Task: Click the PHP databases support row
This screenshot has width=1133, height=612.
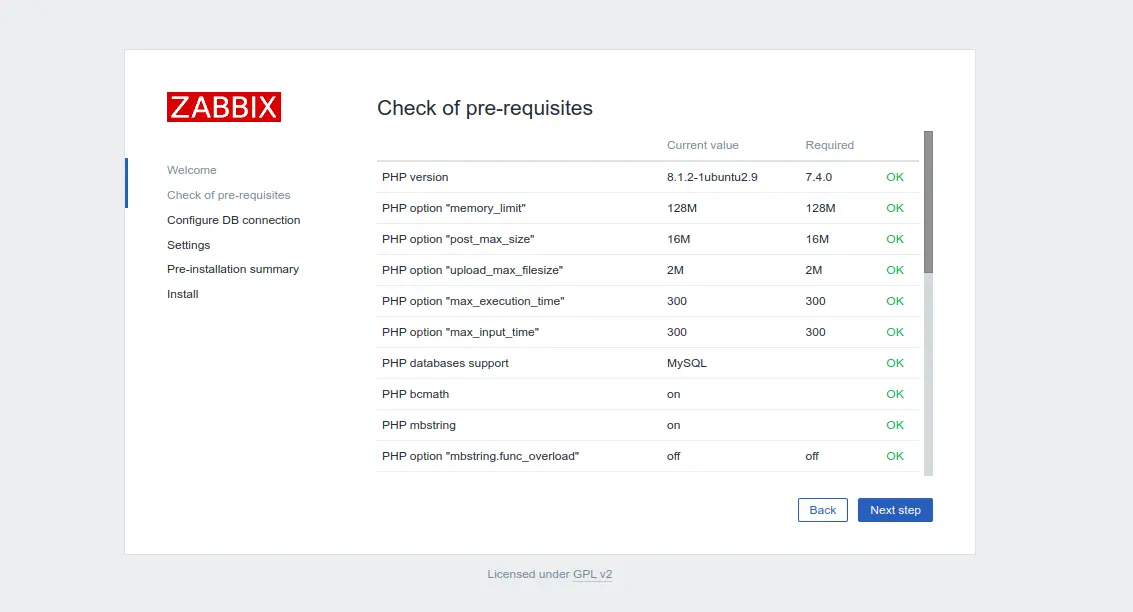Action: click(647, 363)
